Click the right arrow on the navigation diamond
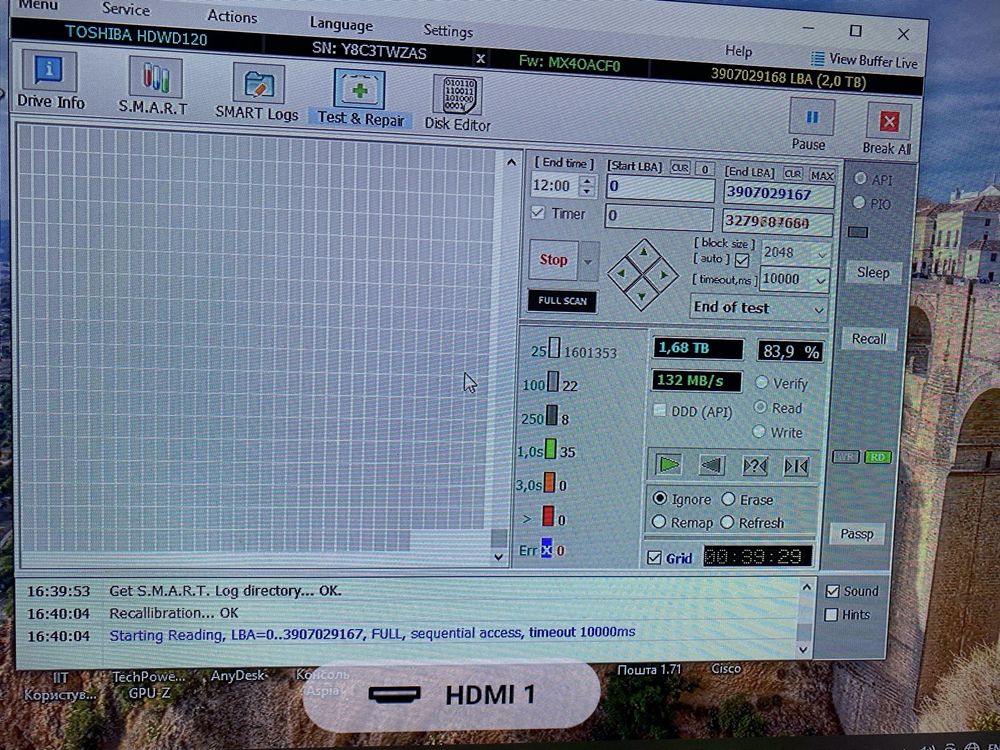The height and width of the screenshot is (750, 1000). [x=664, y=275]
